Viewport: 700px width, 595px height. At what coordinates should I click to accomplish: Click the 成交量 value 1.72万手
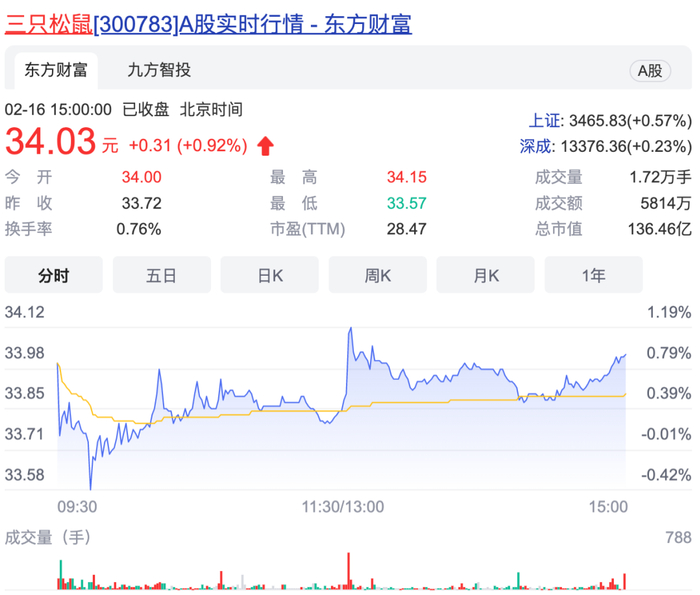pos(660,177)
